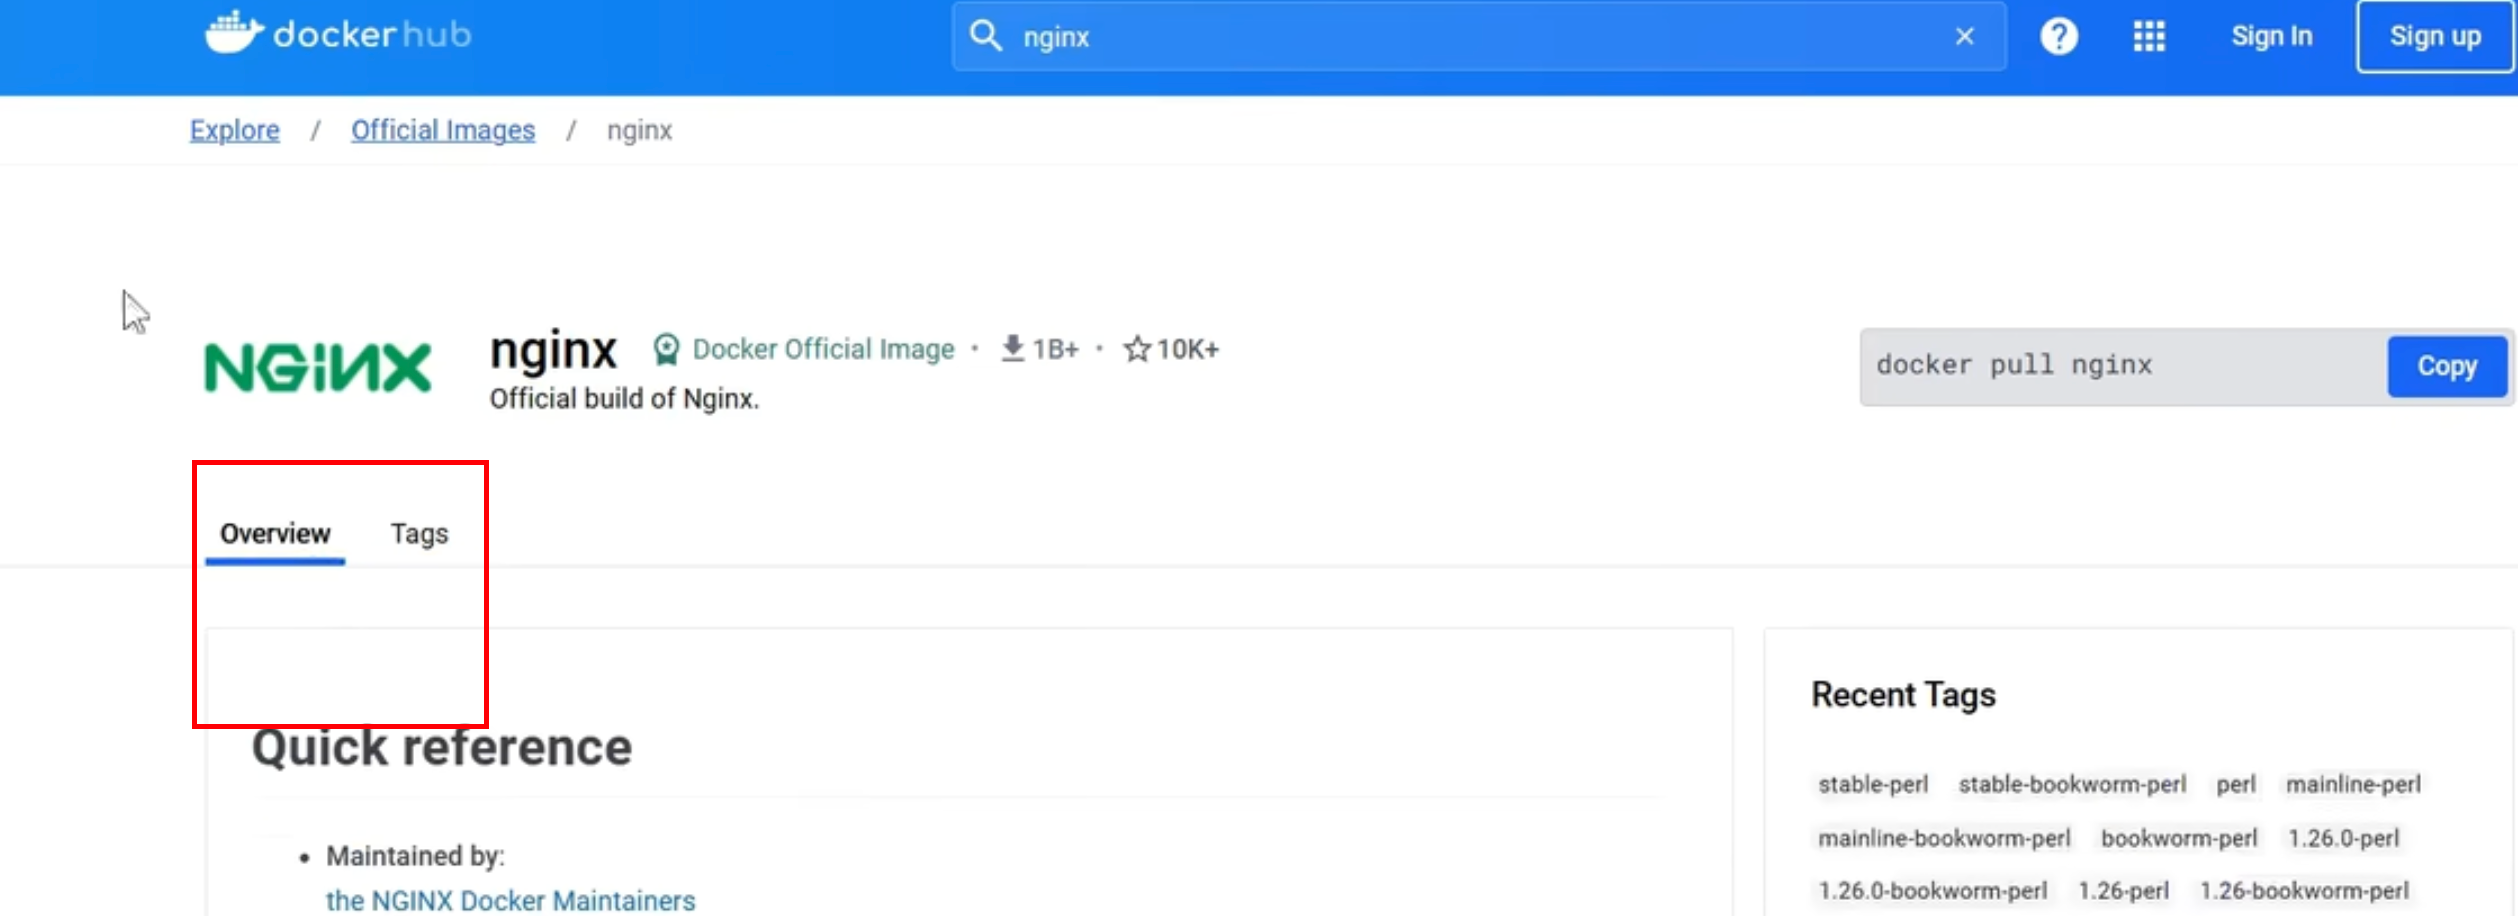Select the stable-perl tag
Screen dimensions: 2518x916
pyautogui.click(x=1873, y=784)
